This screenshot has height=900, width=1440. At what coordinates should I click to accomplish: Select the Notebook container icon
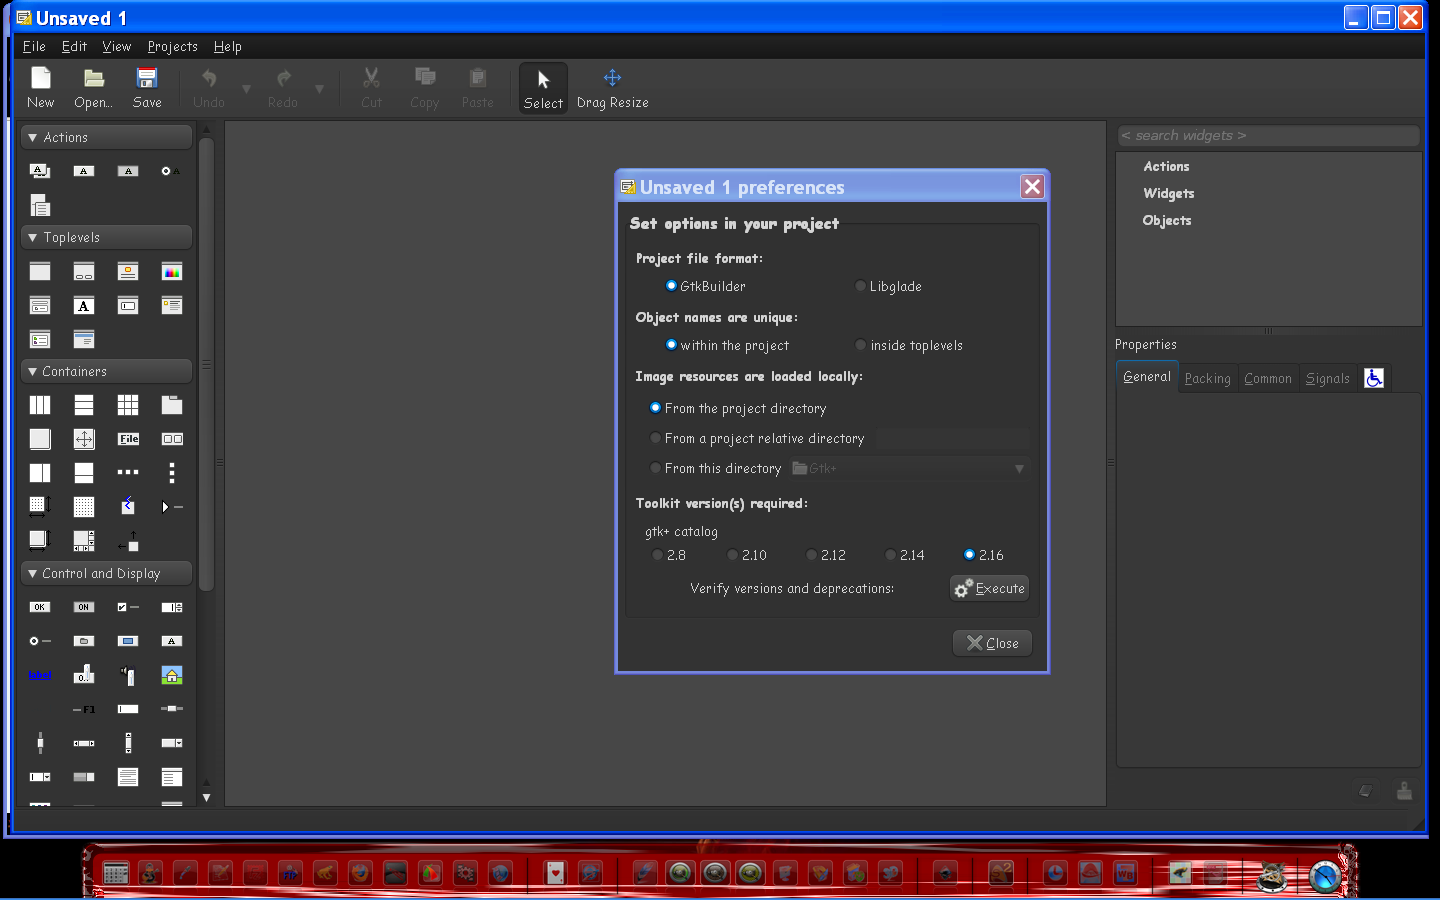coord(172,405)
